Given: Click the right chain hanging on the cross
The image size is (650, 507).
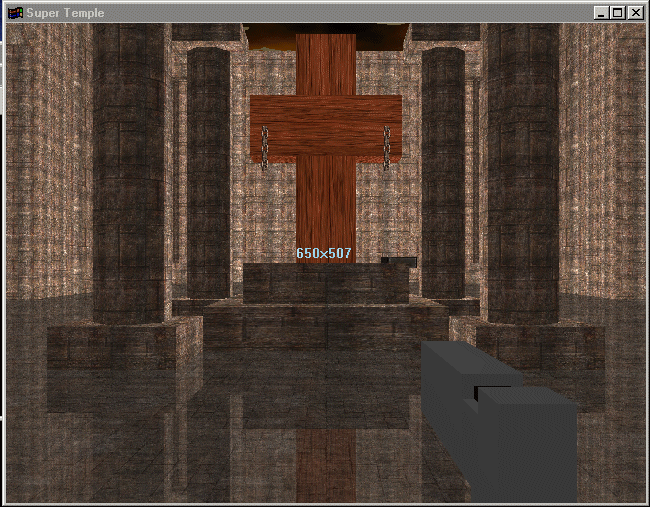Looking at the screenshot, I should (386, 146).
